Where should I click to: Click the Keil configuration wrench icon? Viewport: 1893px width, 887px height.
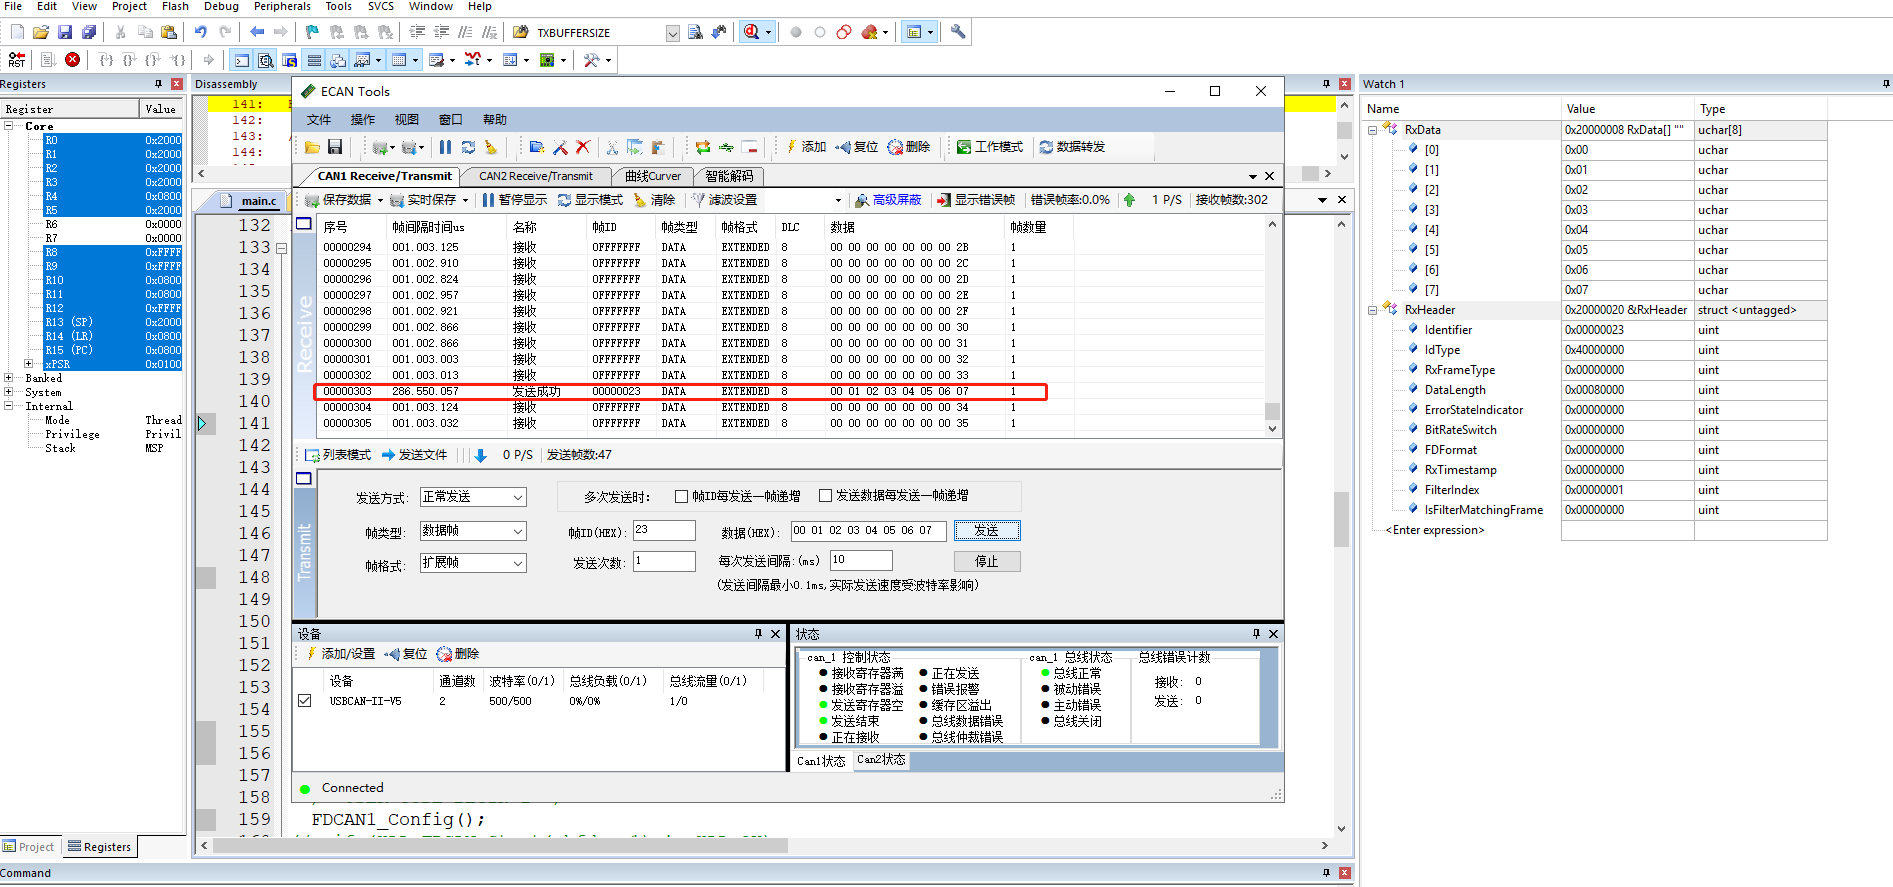pos(958,32)
